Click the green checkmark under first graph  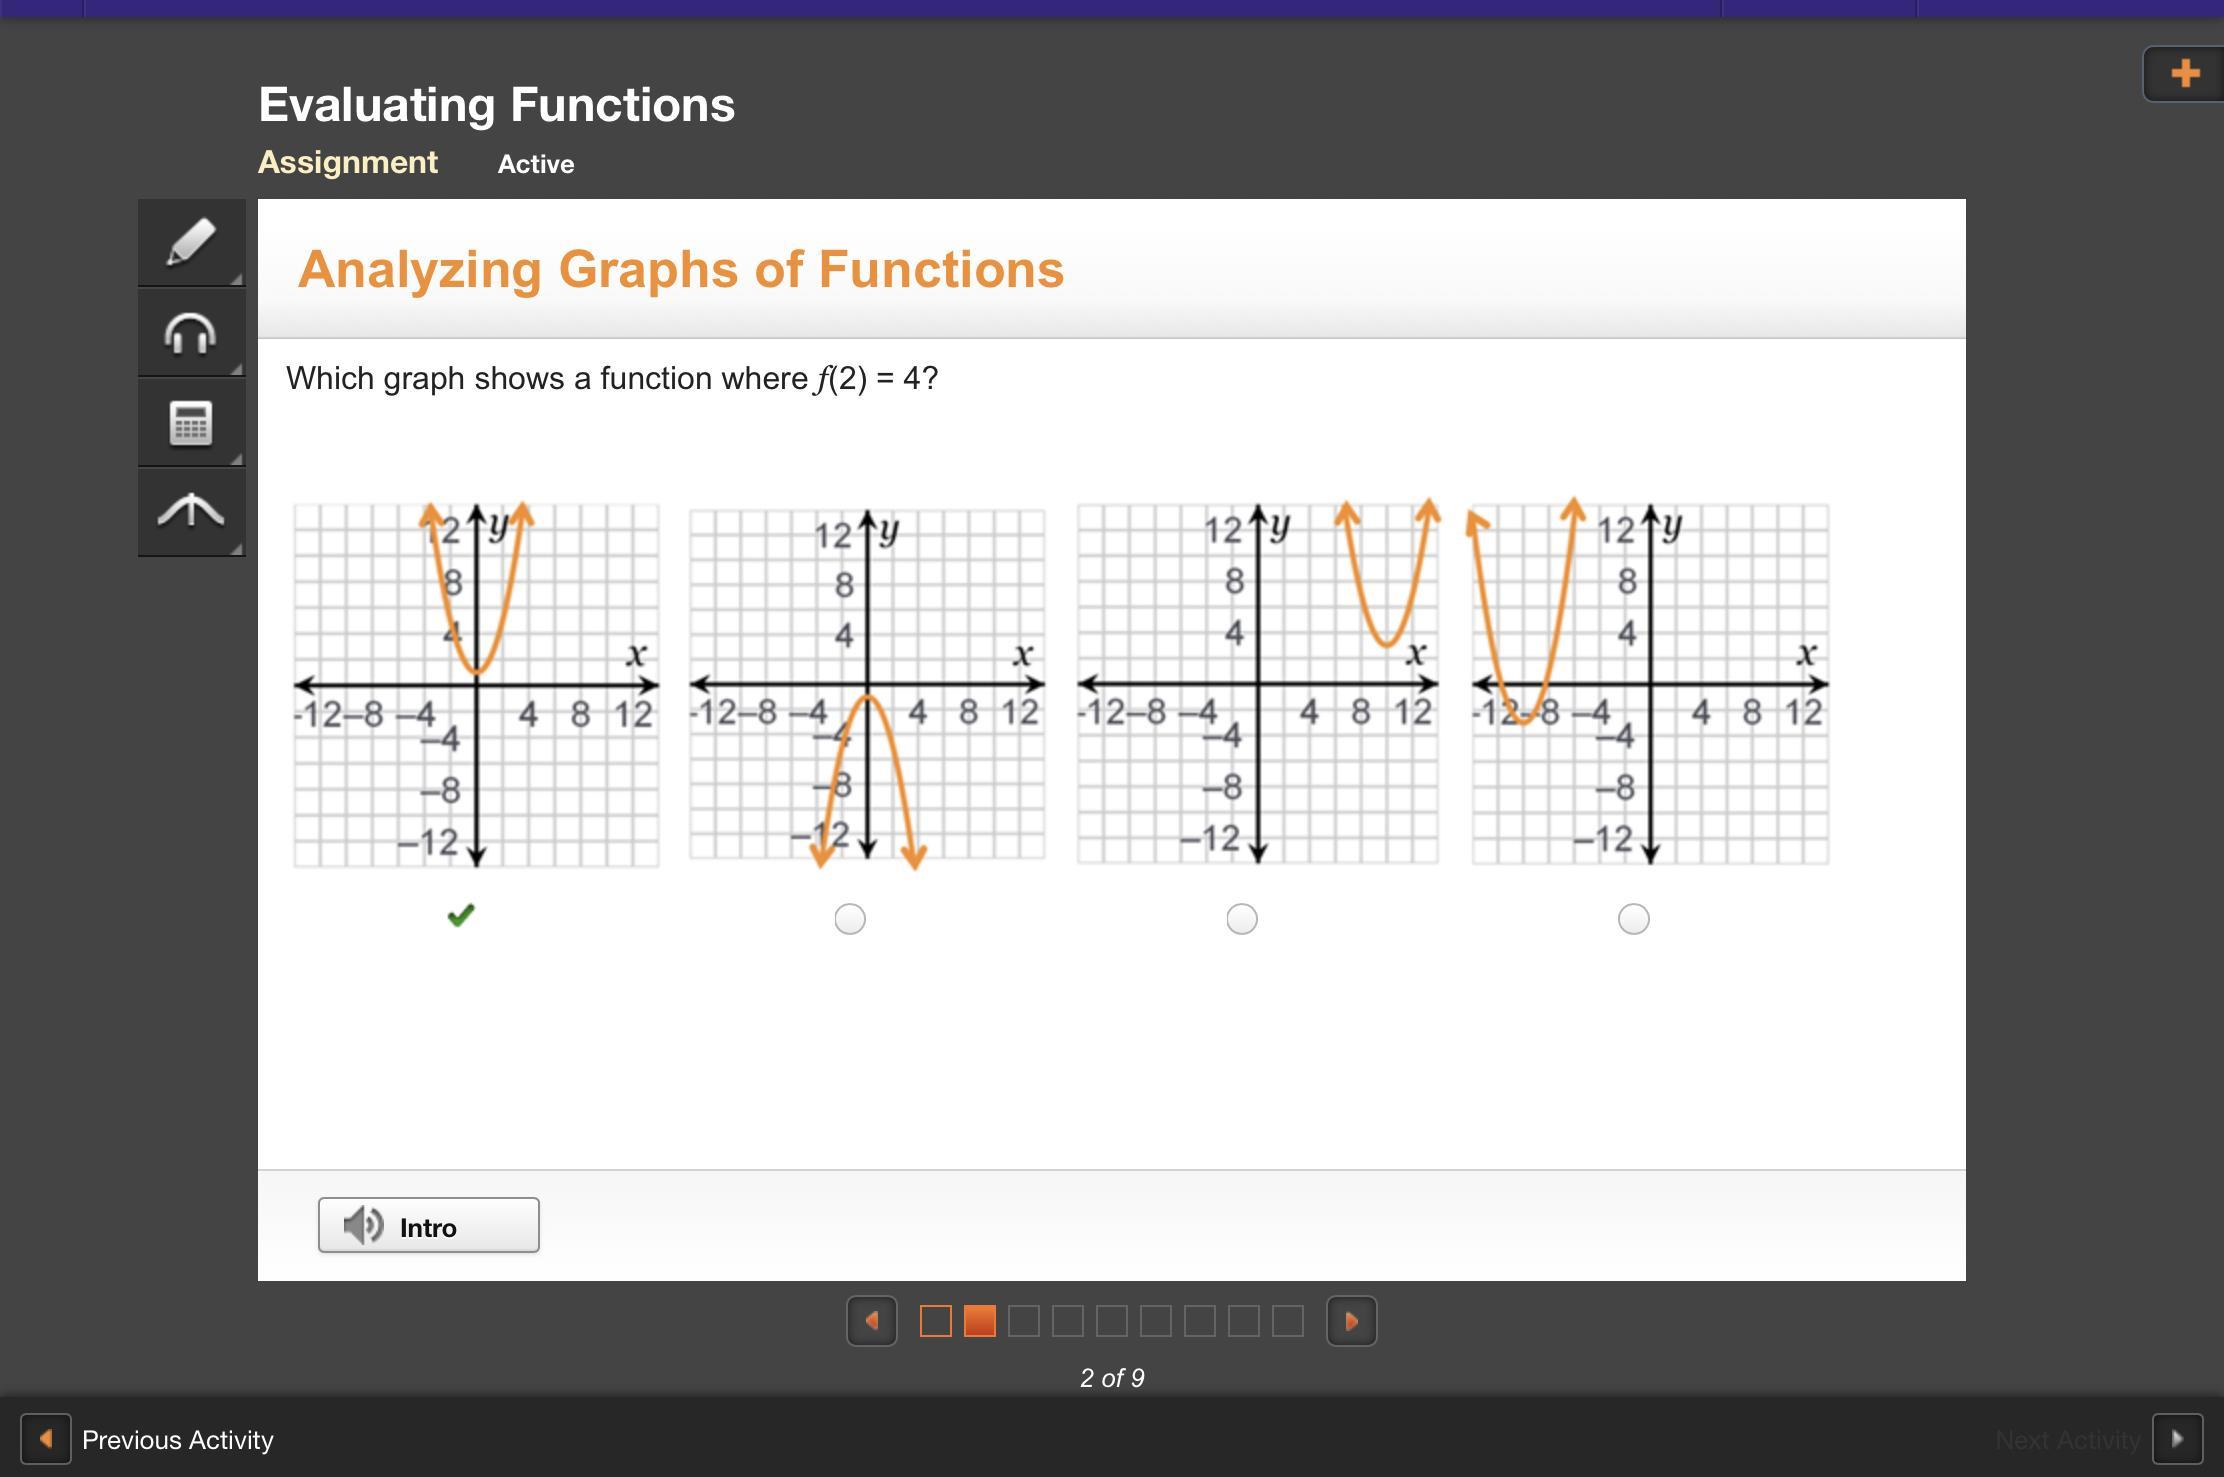[x=461, y=915]
